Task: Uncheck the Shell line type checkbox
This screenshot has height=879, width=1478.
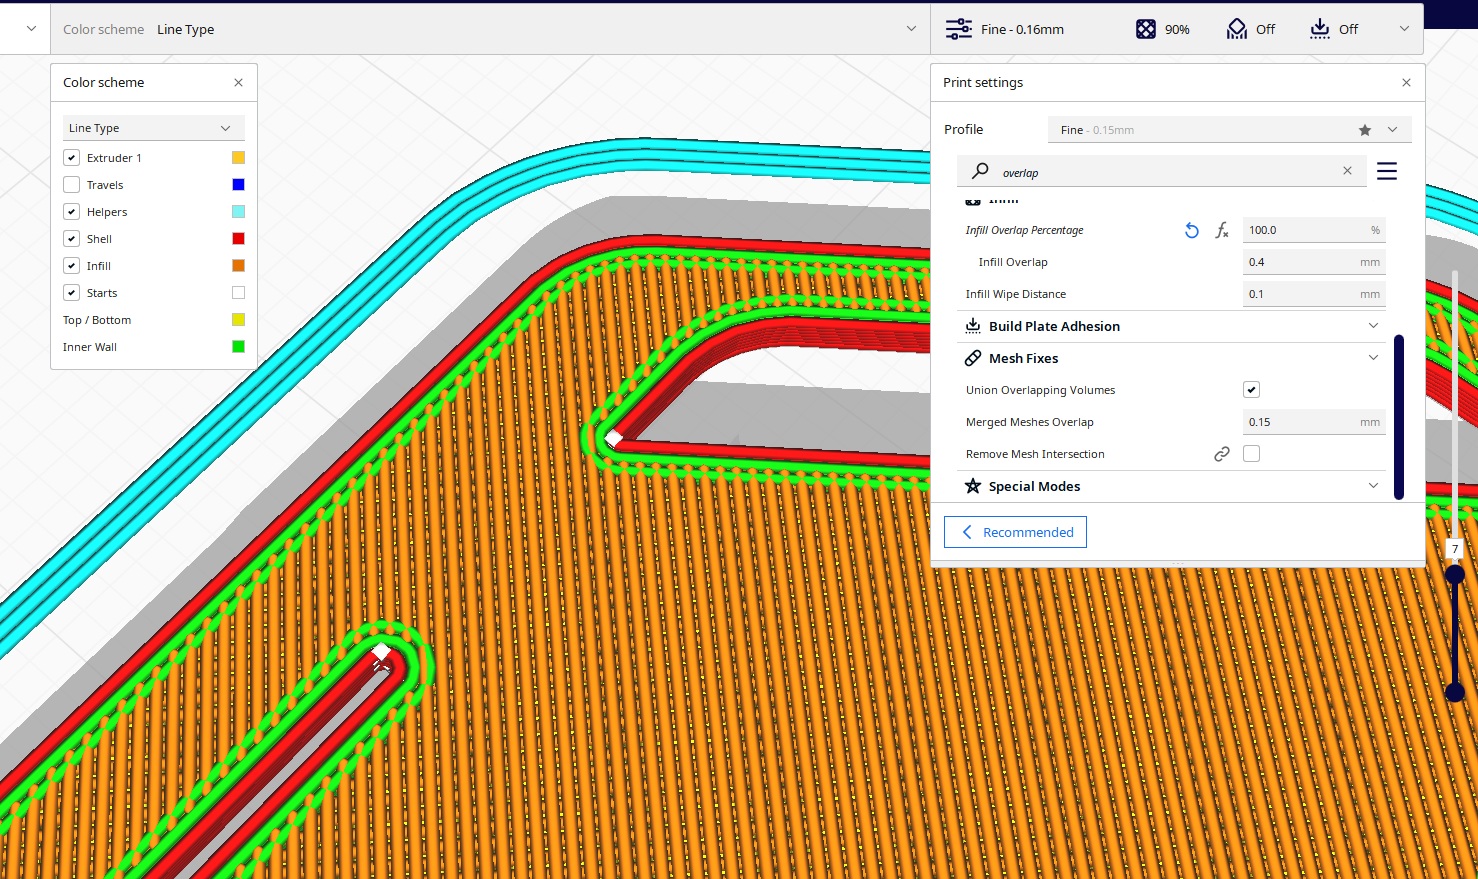Action: coord(71,238)
